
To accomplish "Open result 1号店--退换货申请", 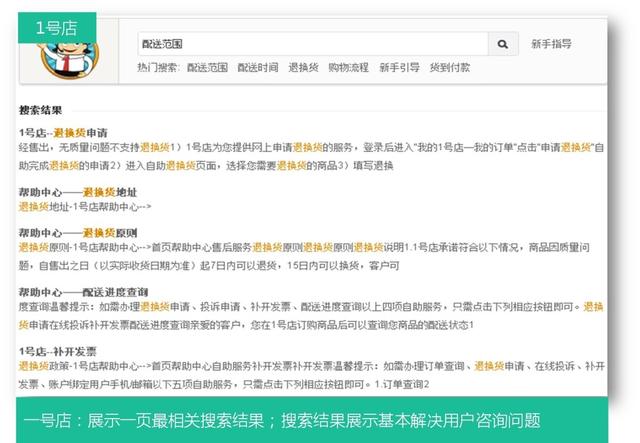I will [63, 133].
